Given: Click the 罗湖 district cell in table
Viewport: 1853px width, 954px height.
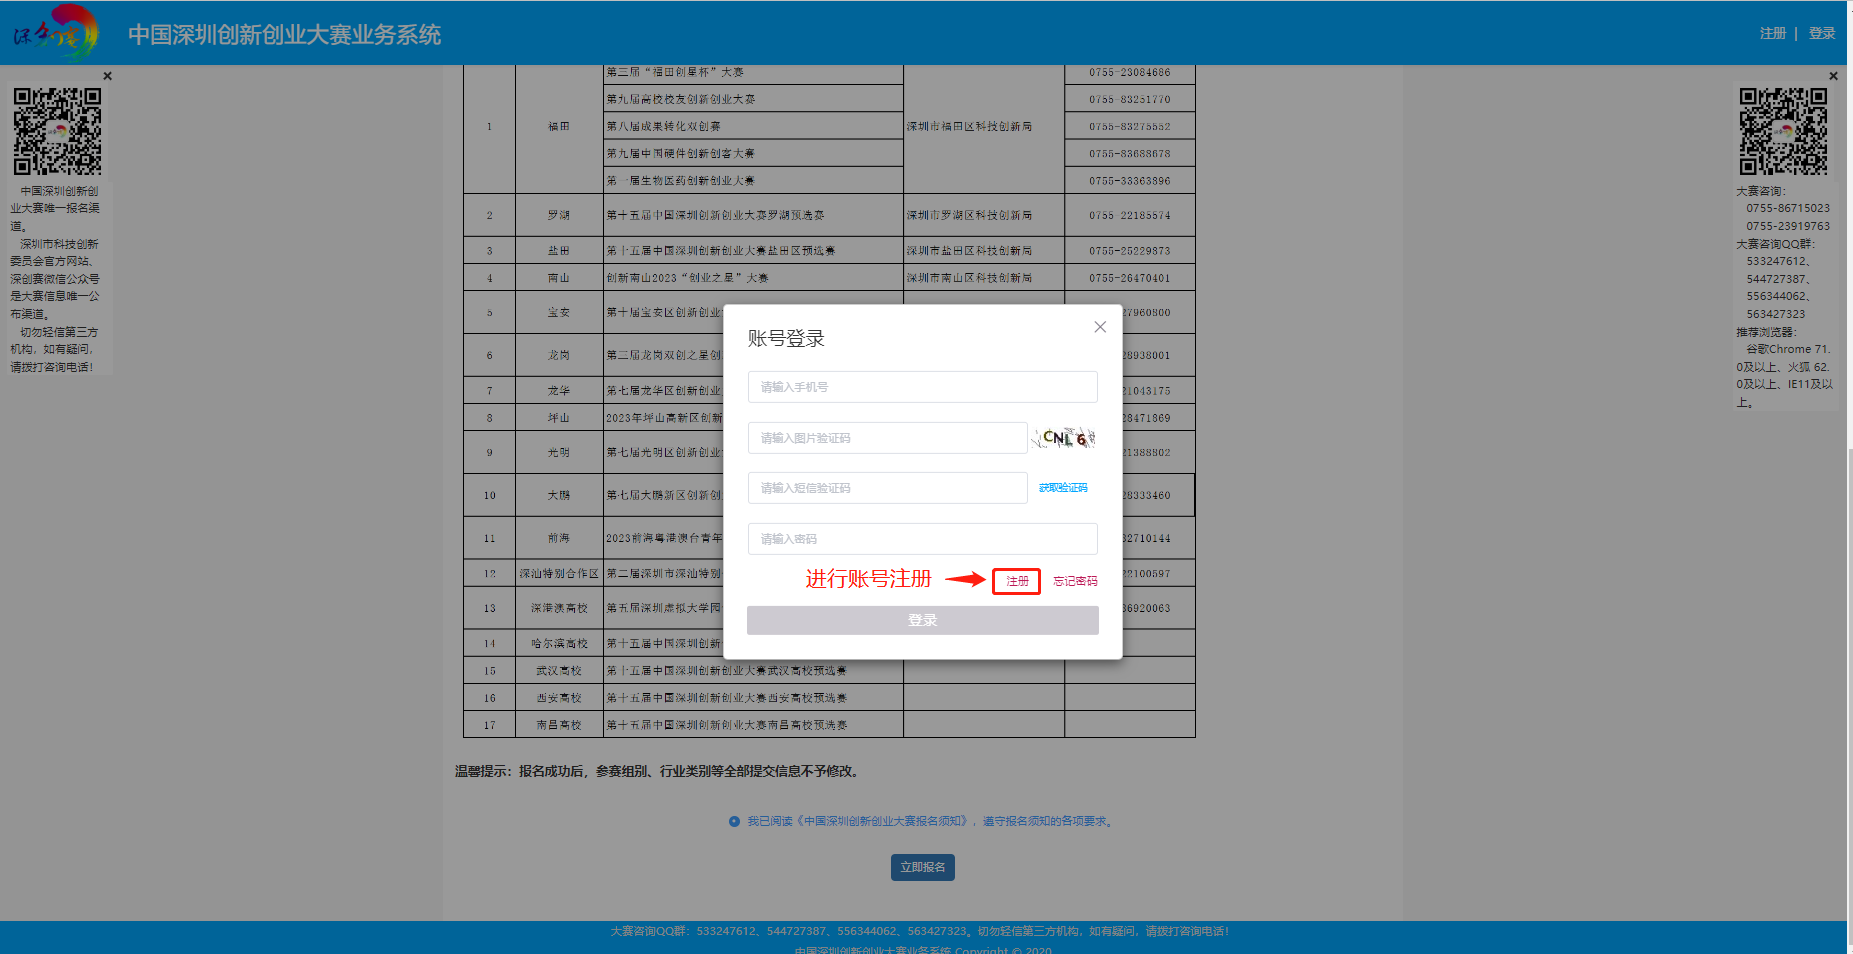Looking at the screenshot, I should 559,215.
